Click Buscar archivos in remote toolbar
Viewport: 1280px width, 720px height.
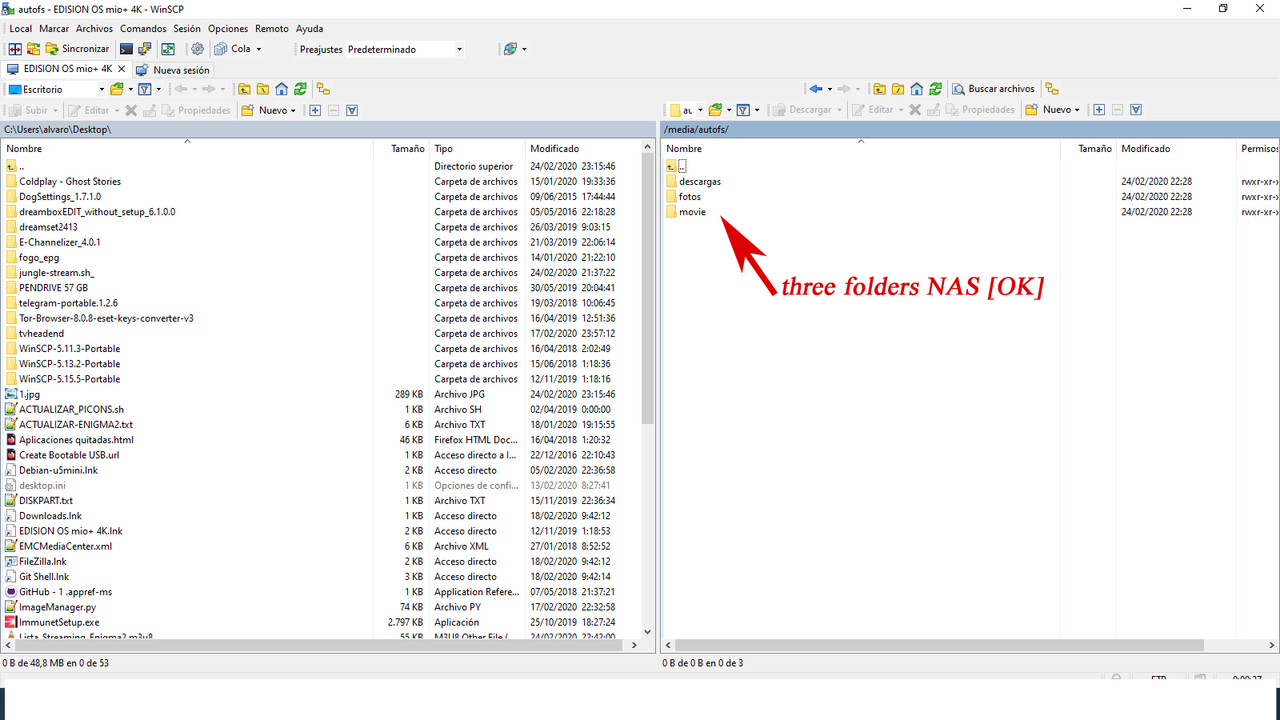click(x=993, y=89)
